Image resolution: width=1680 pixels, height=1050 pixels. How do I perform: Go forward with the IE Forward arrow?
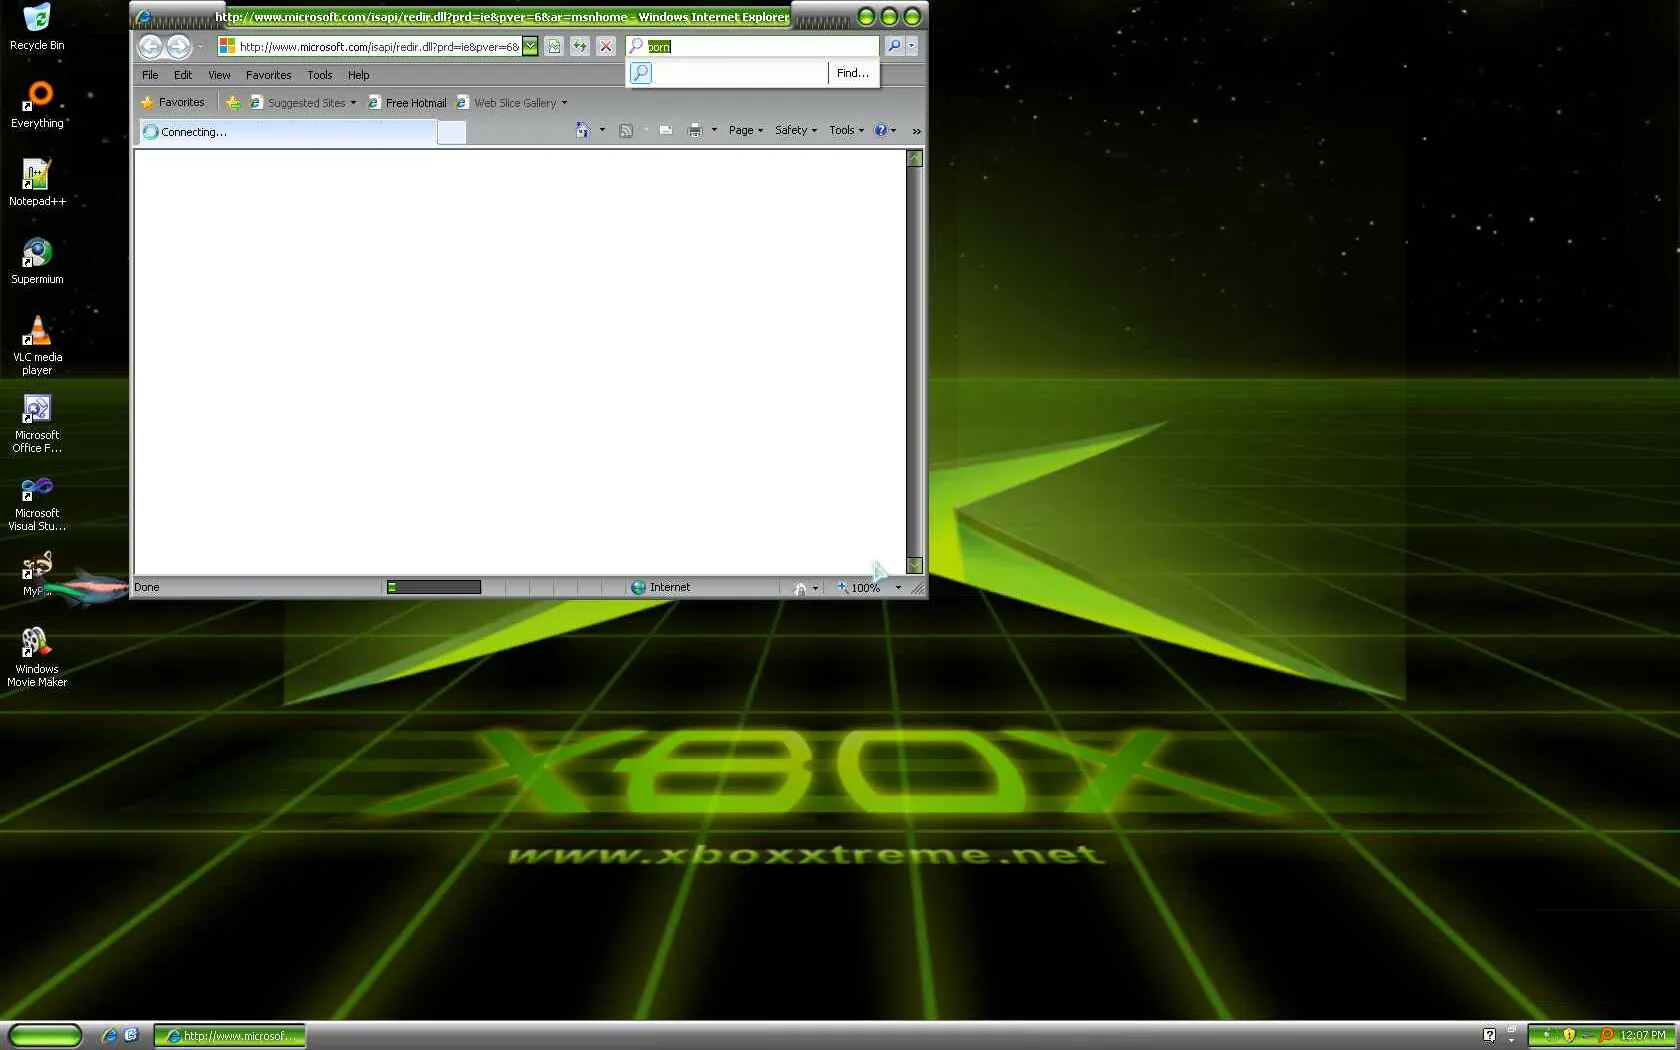[179, 46]
